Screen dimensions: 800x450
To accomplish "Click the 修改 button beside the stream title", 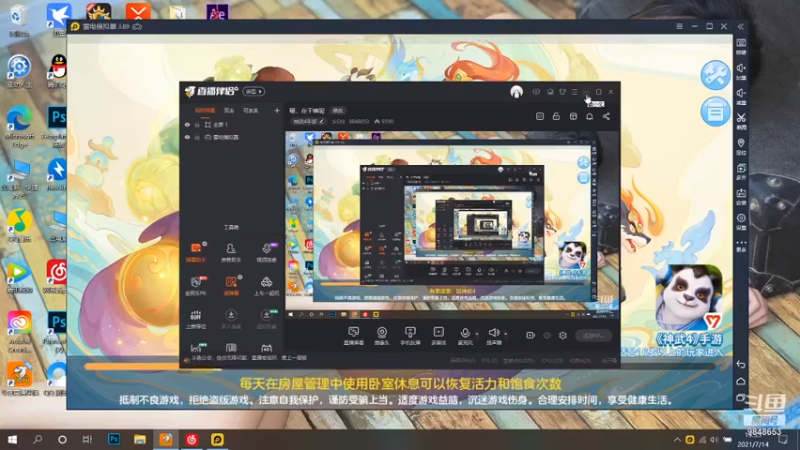I will [338, 110].
